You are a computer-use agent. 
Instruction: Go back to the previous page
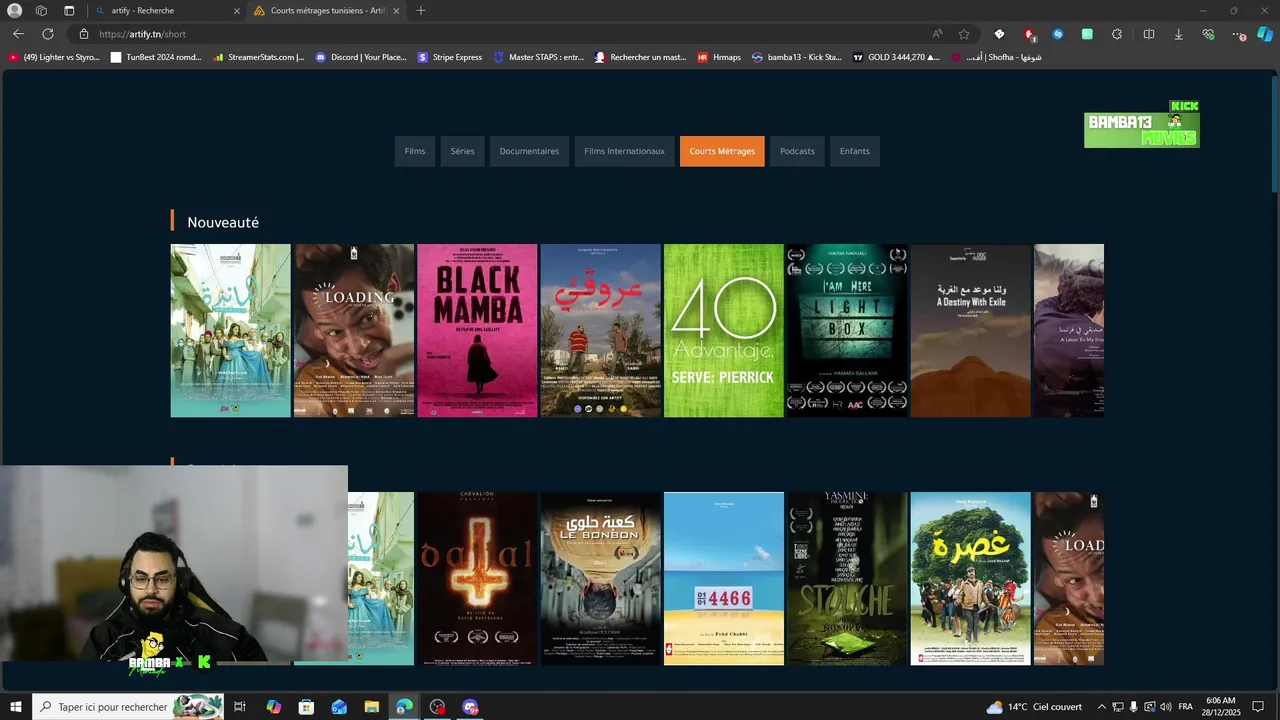(18, 34)
